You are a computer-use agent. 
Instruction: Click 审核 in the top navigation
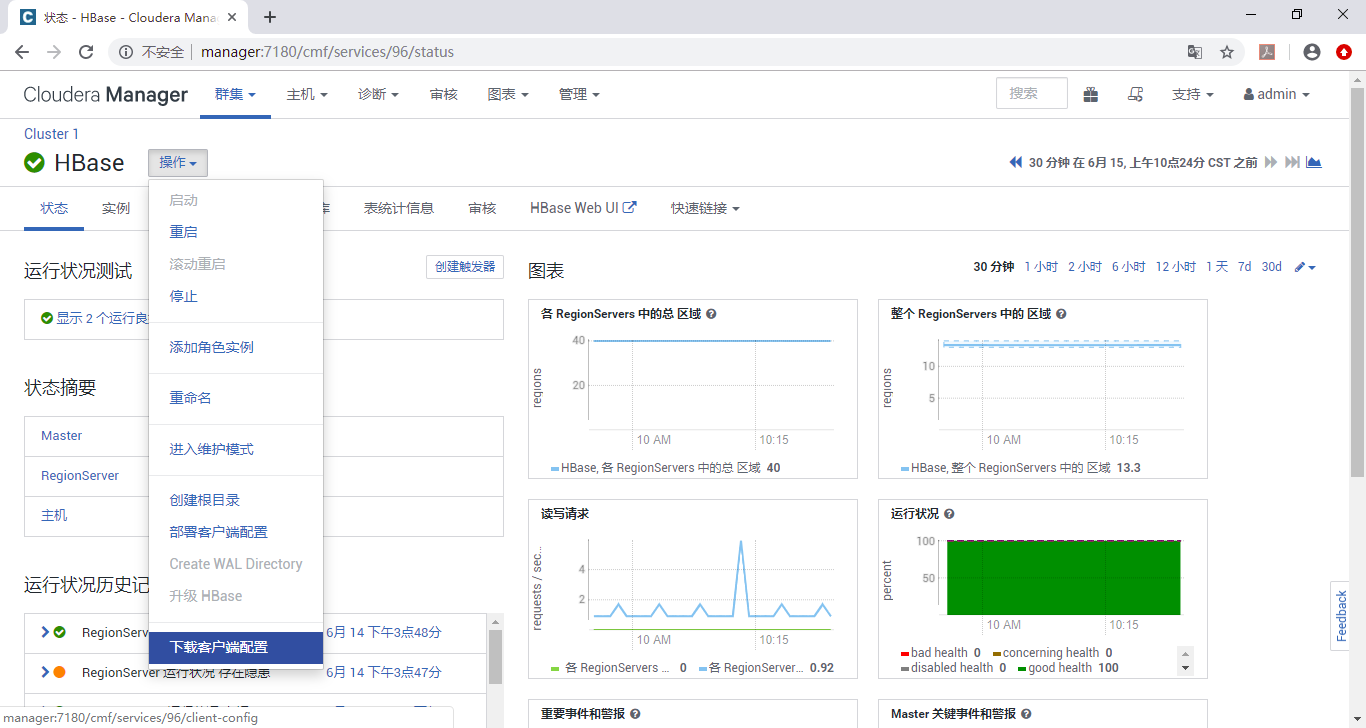443,94
